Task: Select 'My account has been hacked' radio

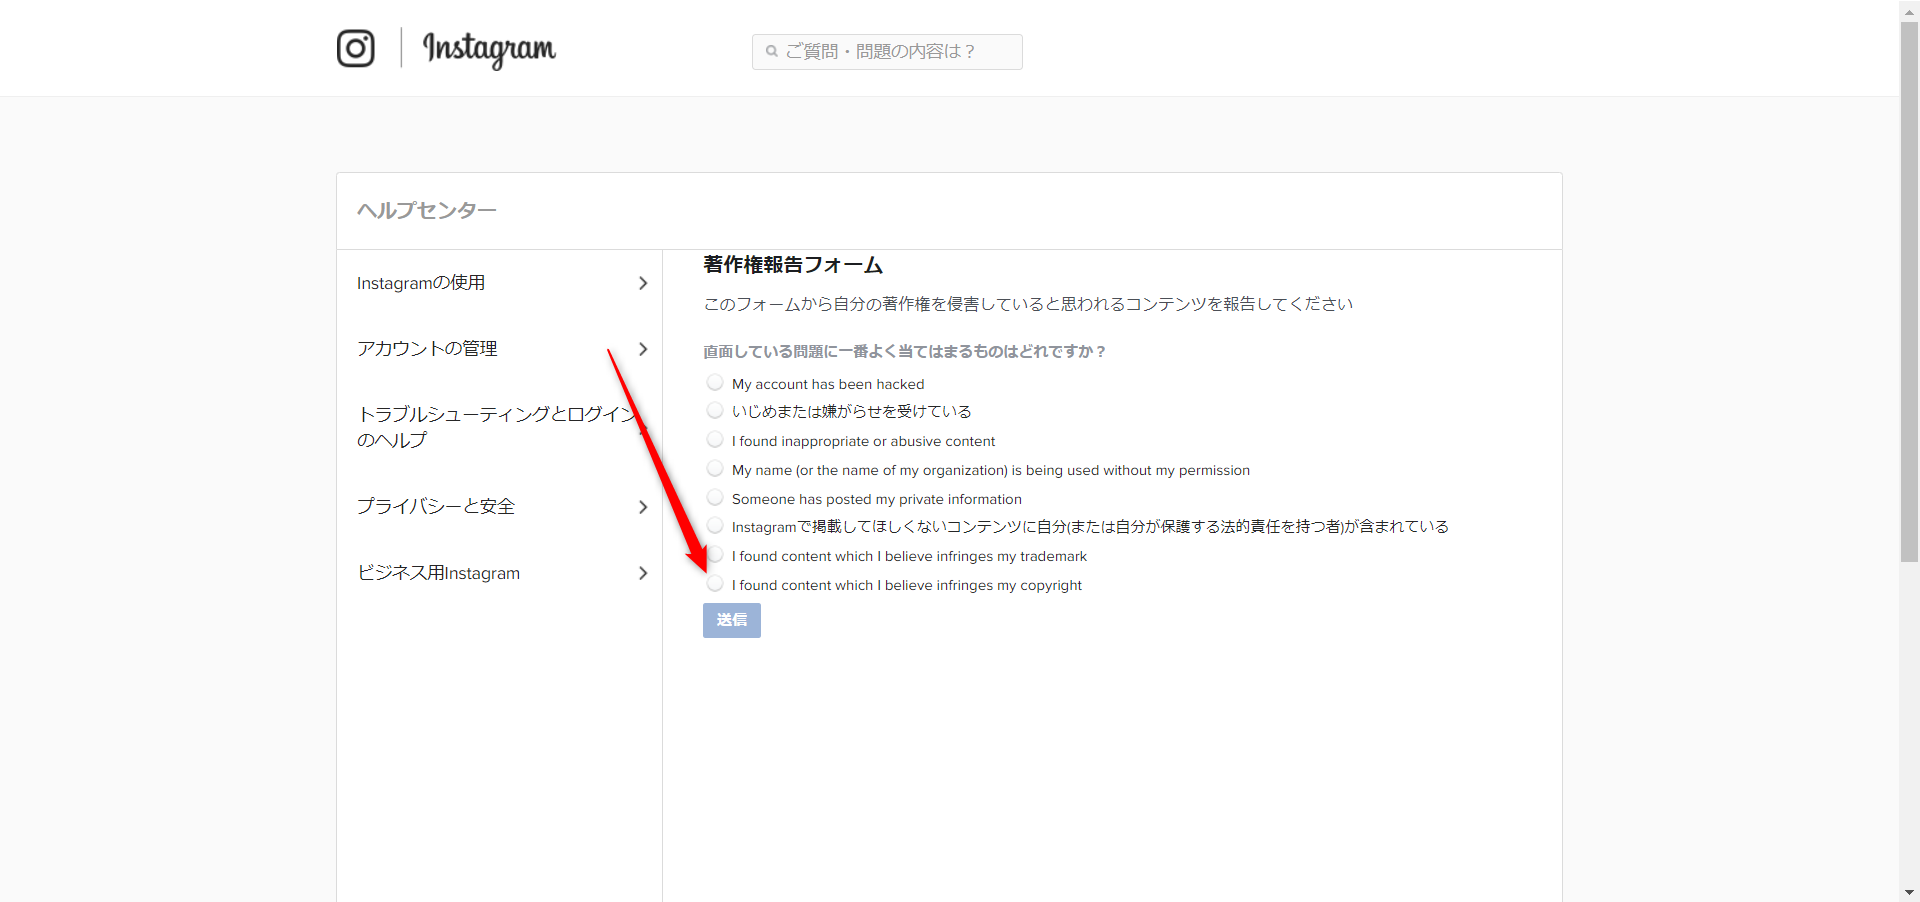Action: (715, 382)
